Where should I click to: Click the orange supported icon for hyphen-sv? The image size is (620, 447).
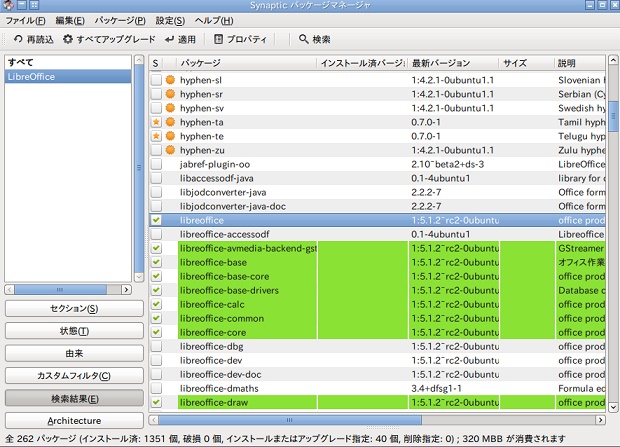pos(170,108)
